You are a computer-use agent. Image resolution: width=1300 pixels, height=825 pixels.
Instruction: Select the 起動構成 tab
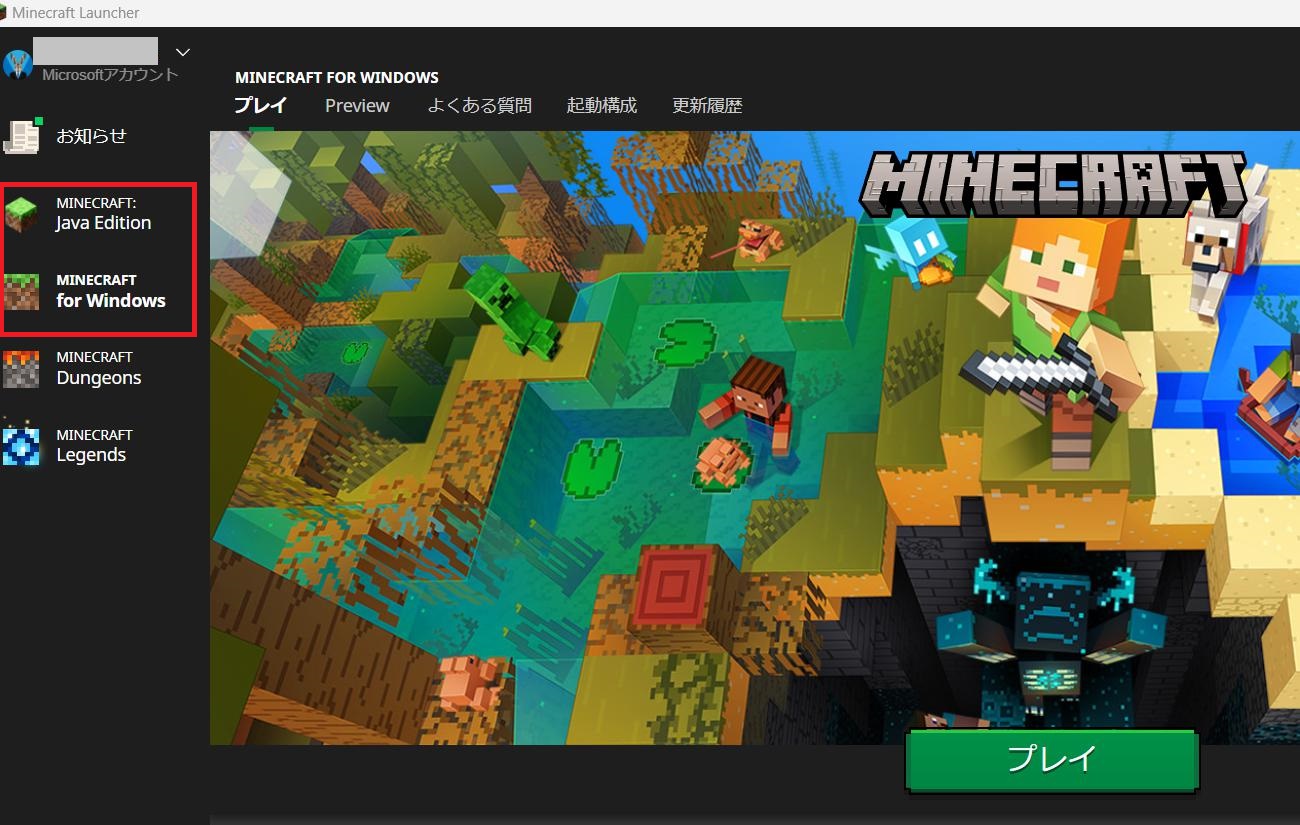[601, 105]
